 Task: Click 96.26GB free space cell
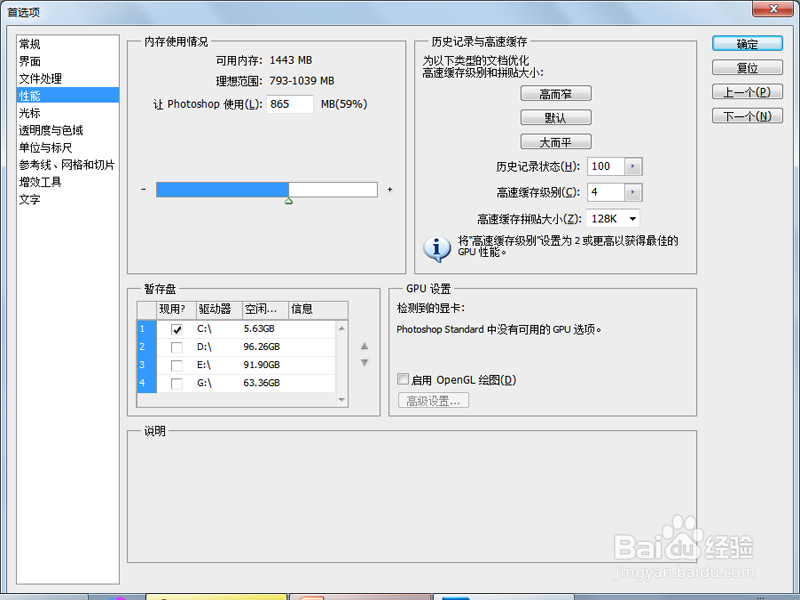[x=262, y=347]
